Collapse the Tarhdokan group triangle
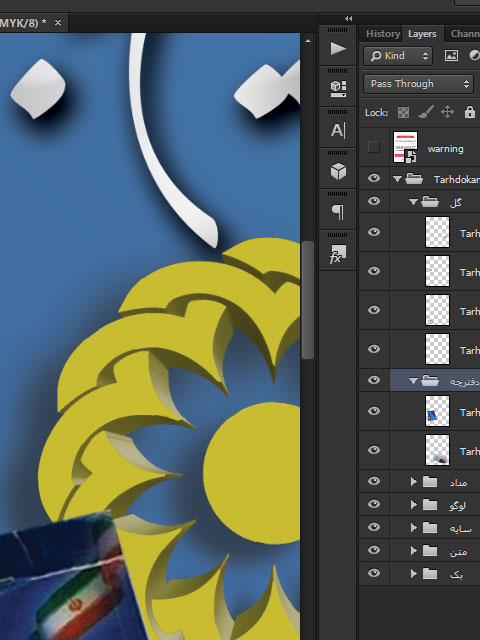Screen dimensions: 480x640 pos(397,179)
